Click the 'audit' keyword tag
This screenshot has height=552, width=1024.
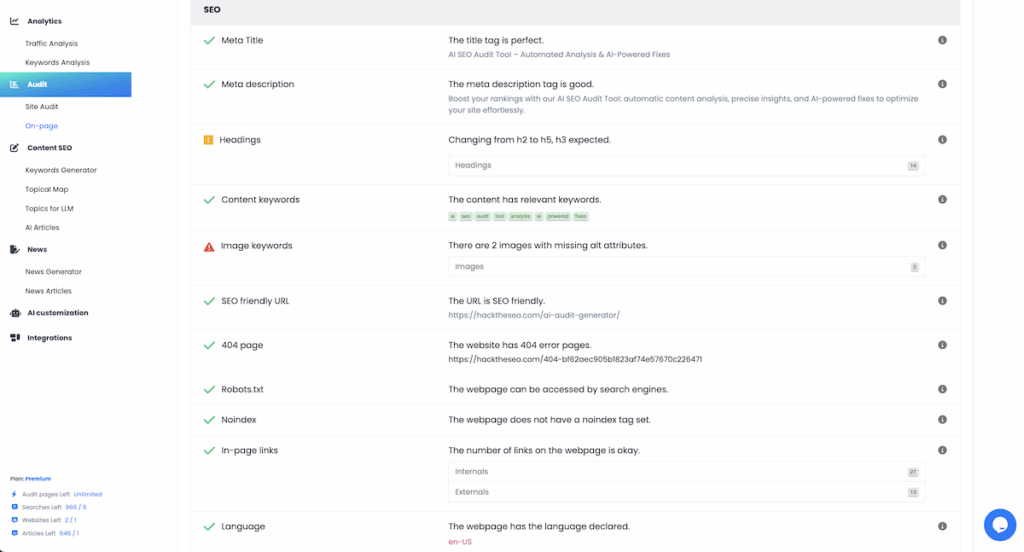[x=483, y=216]
